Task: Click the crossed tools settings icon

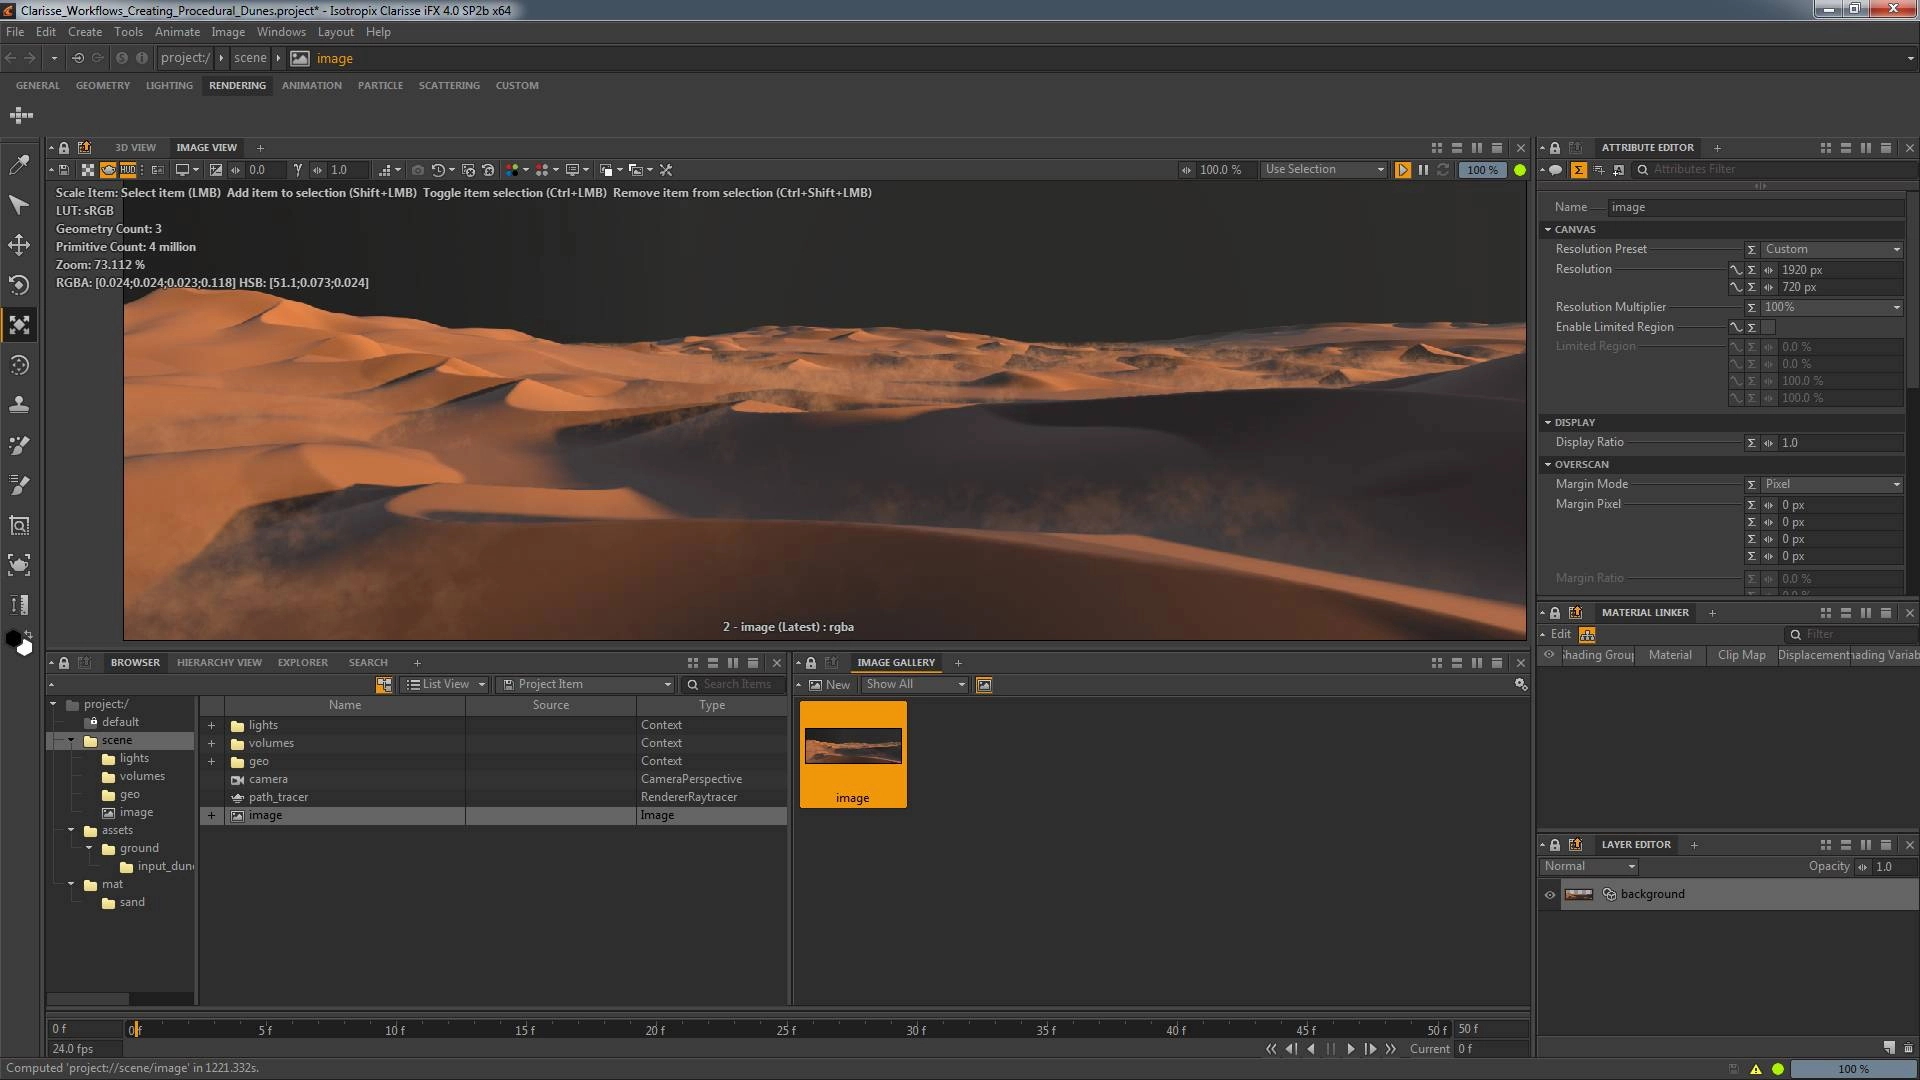Action: (x=666, y=170)
